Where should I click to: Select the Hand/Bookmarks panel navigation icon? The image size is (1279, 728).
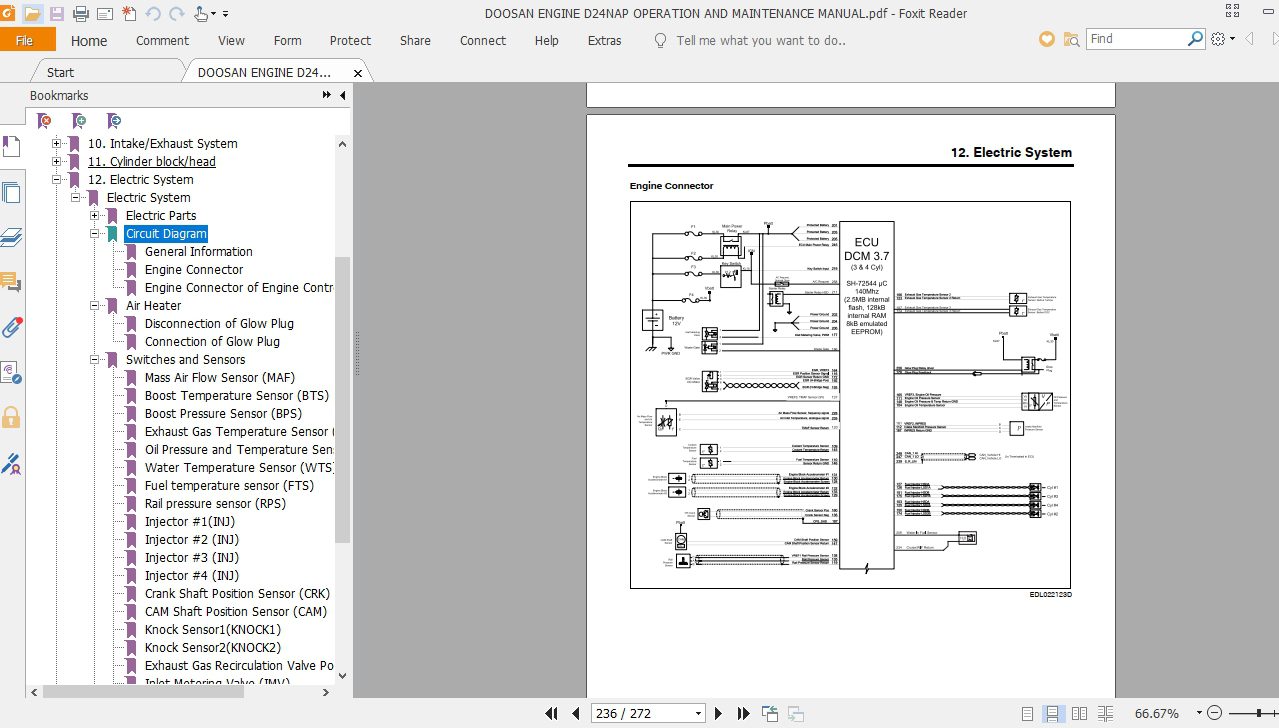point(13,146)
